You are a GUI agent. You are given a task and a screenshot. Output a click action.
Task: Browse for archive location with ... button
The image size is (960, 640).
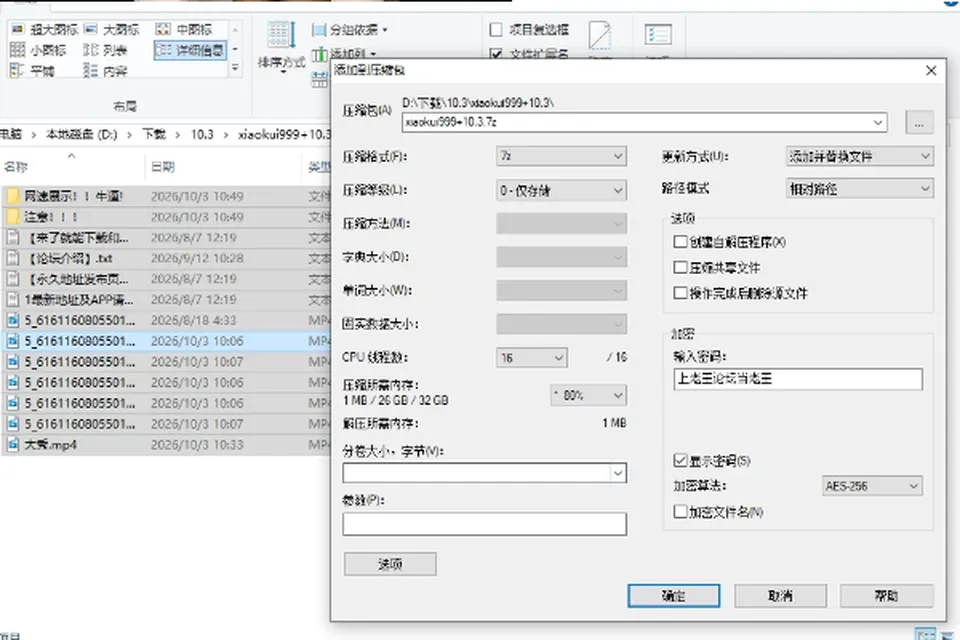point(919,122)
